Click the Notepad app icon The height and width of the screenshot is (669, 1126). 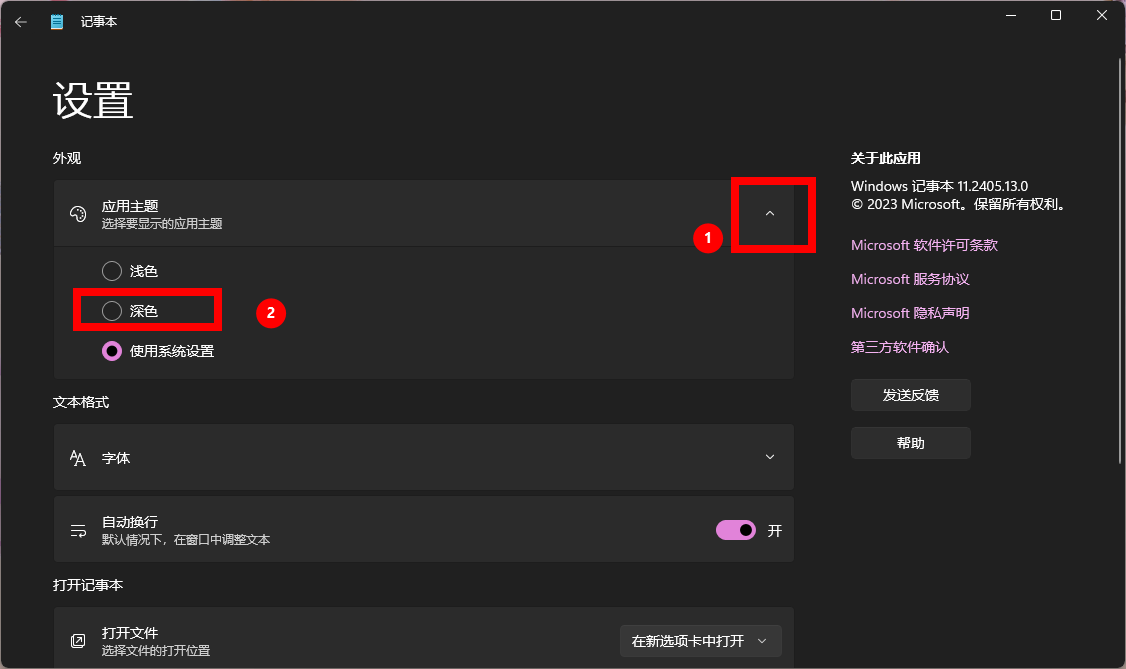pos(58,21)
